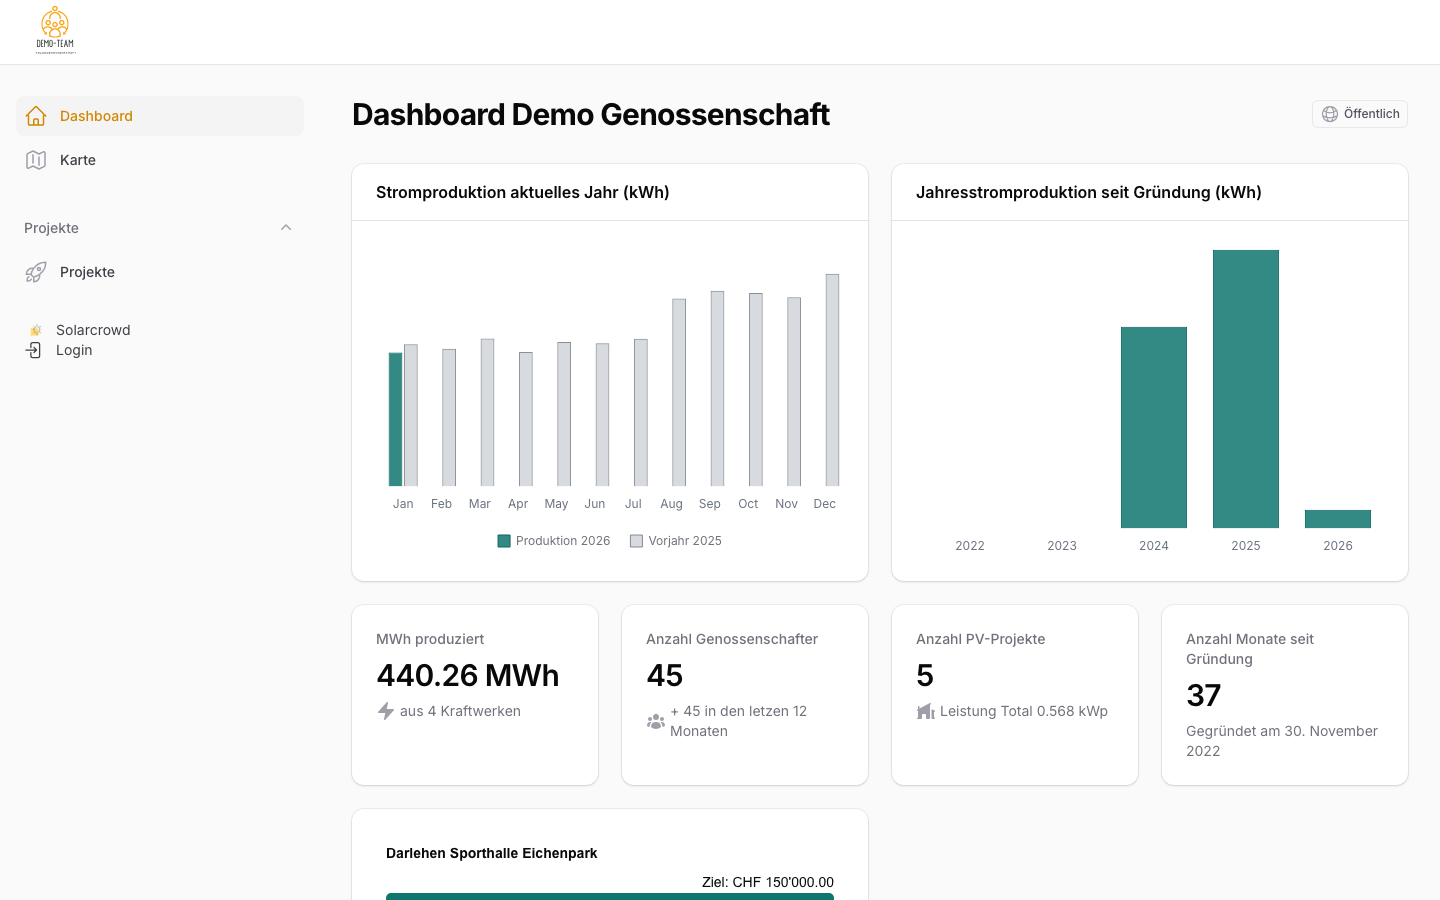Open the Karte page from the sidebar
Screen dimensions: 1440x900
click(77, 160)
